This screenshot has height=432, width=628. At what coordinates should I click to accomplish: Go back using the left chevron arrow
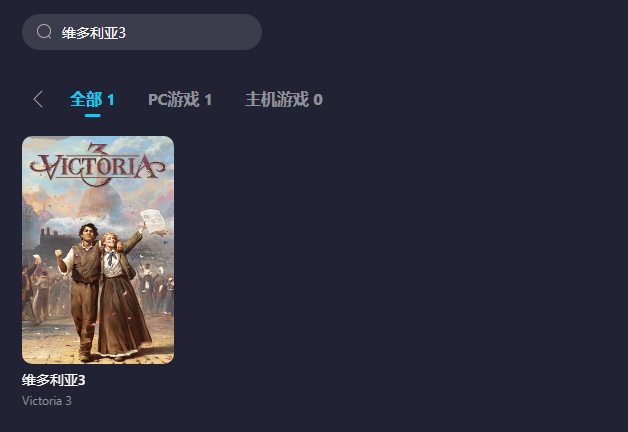point(38,99)
